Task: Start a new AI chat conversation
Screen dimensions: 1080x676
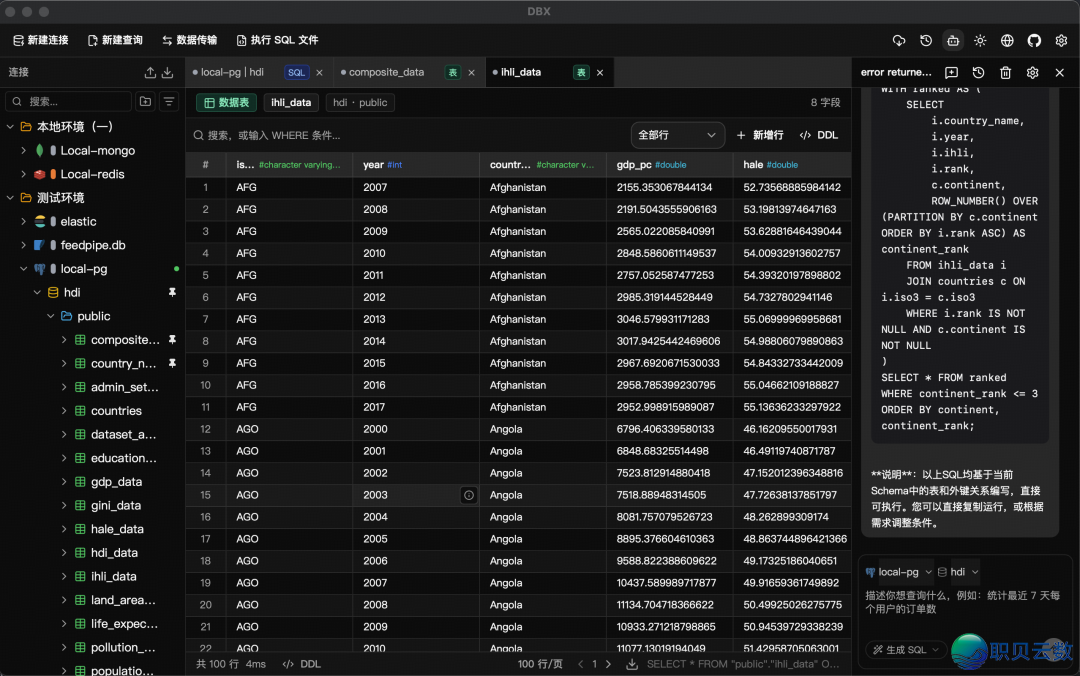Action: (x=951, y=72)
